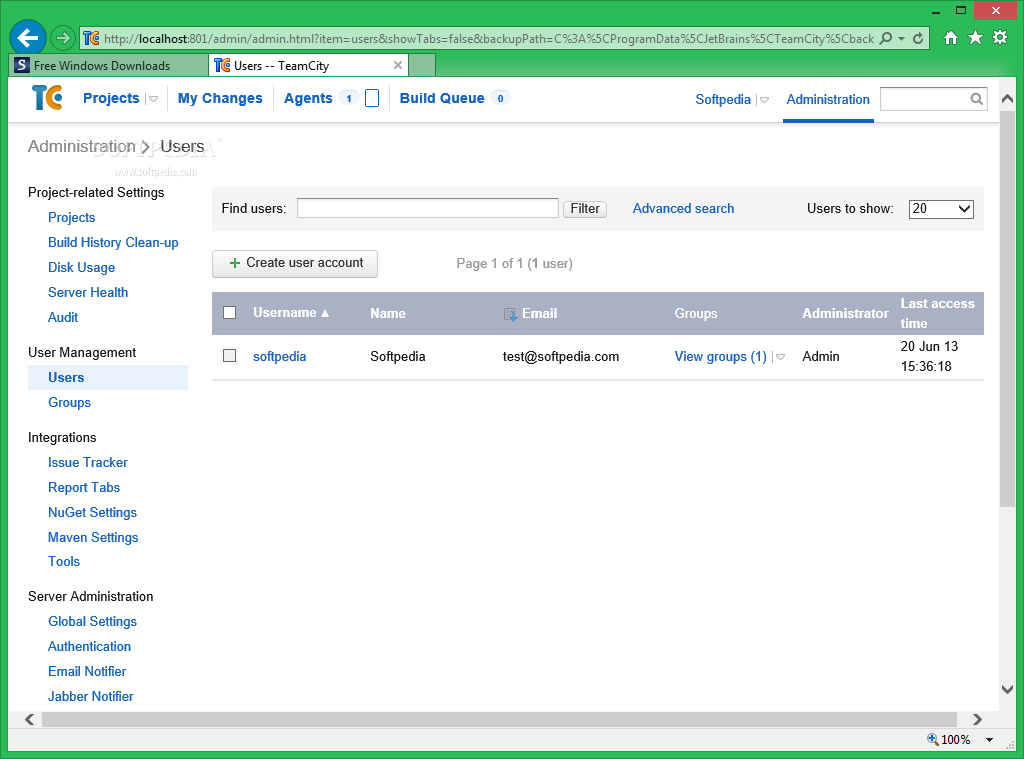Click in the Find users input field
Viewport: 1024px width, 759px height.
428,208
